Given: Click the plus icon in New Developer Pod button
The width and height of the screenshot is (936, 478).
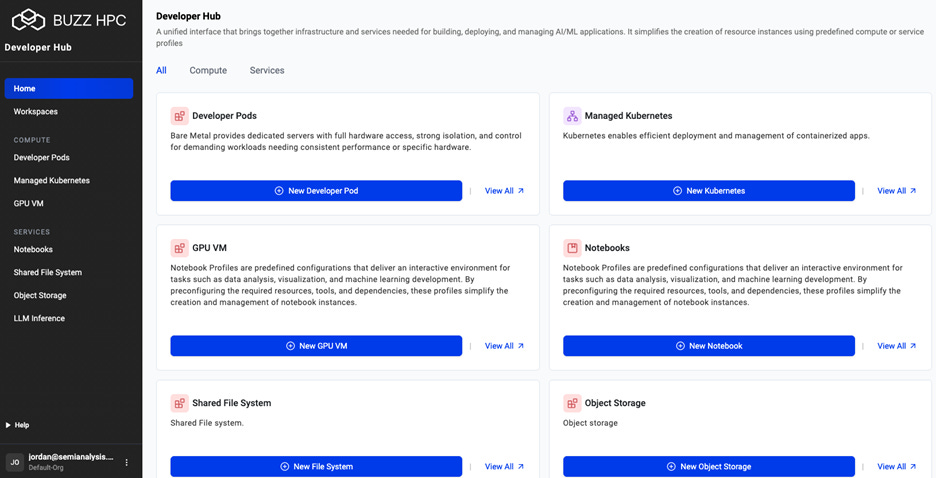Looking at the screenshot, I should point(279,191).
